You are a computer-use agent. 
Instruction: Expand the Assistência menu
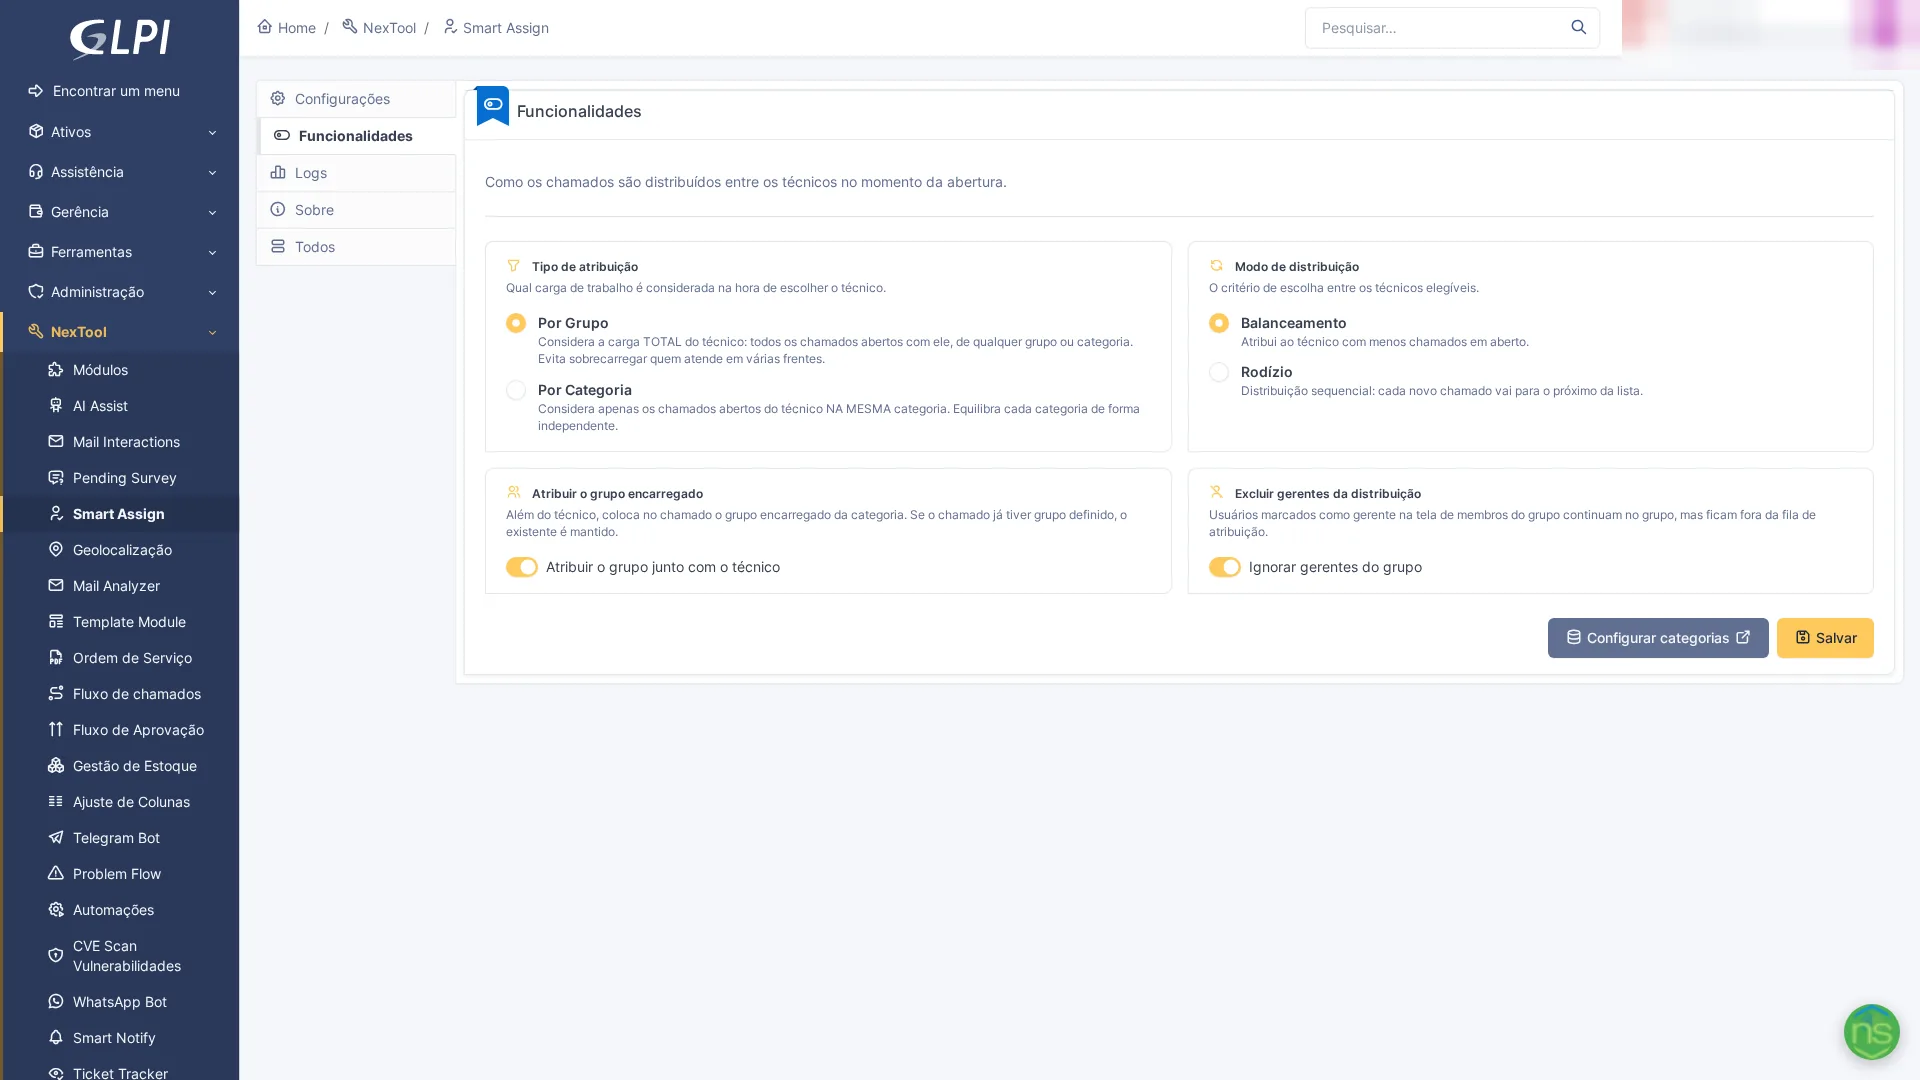coord(120,172)
